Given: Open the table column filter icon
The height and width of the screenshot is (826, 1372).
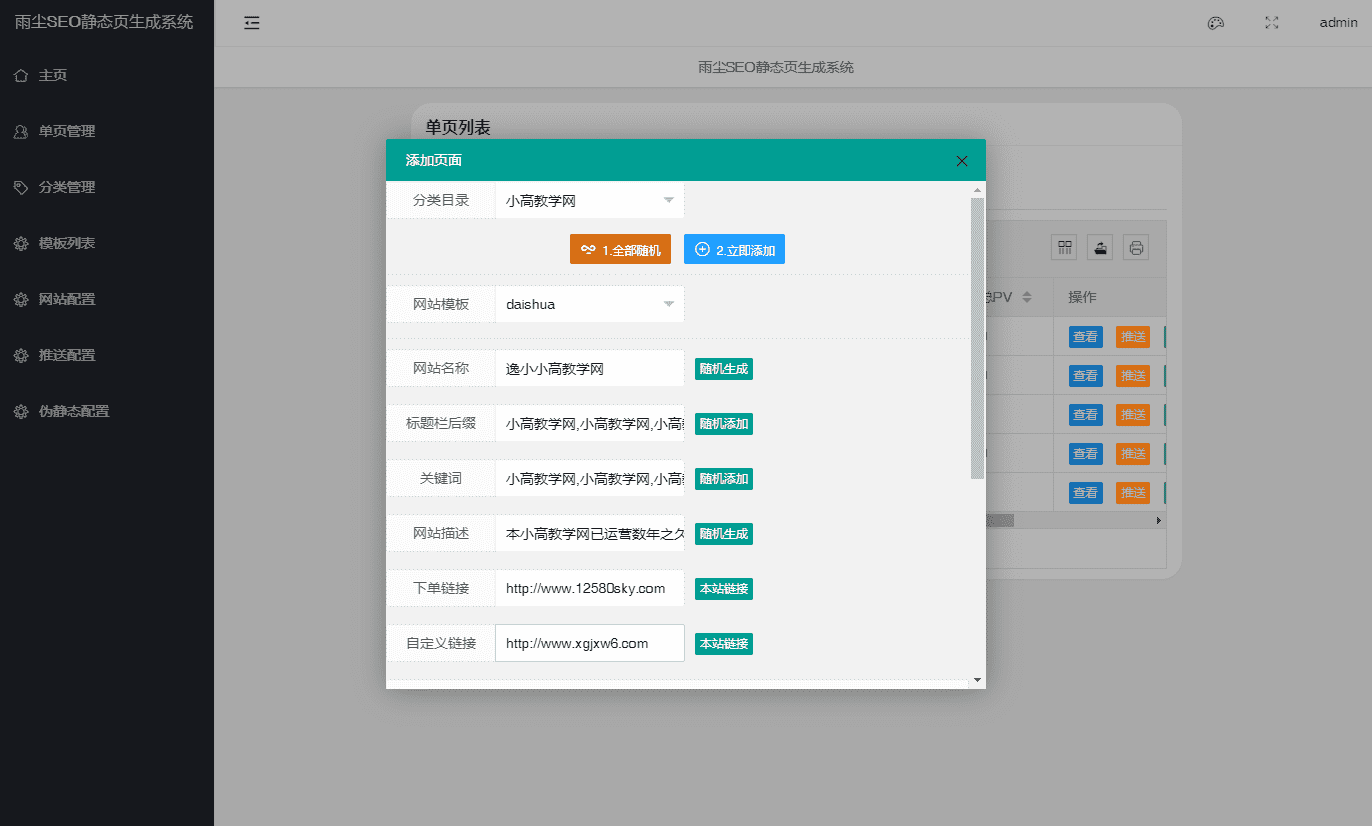Looking at the screenshot, I should (x=1065, y=247).
